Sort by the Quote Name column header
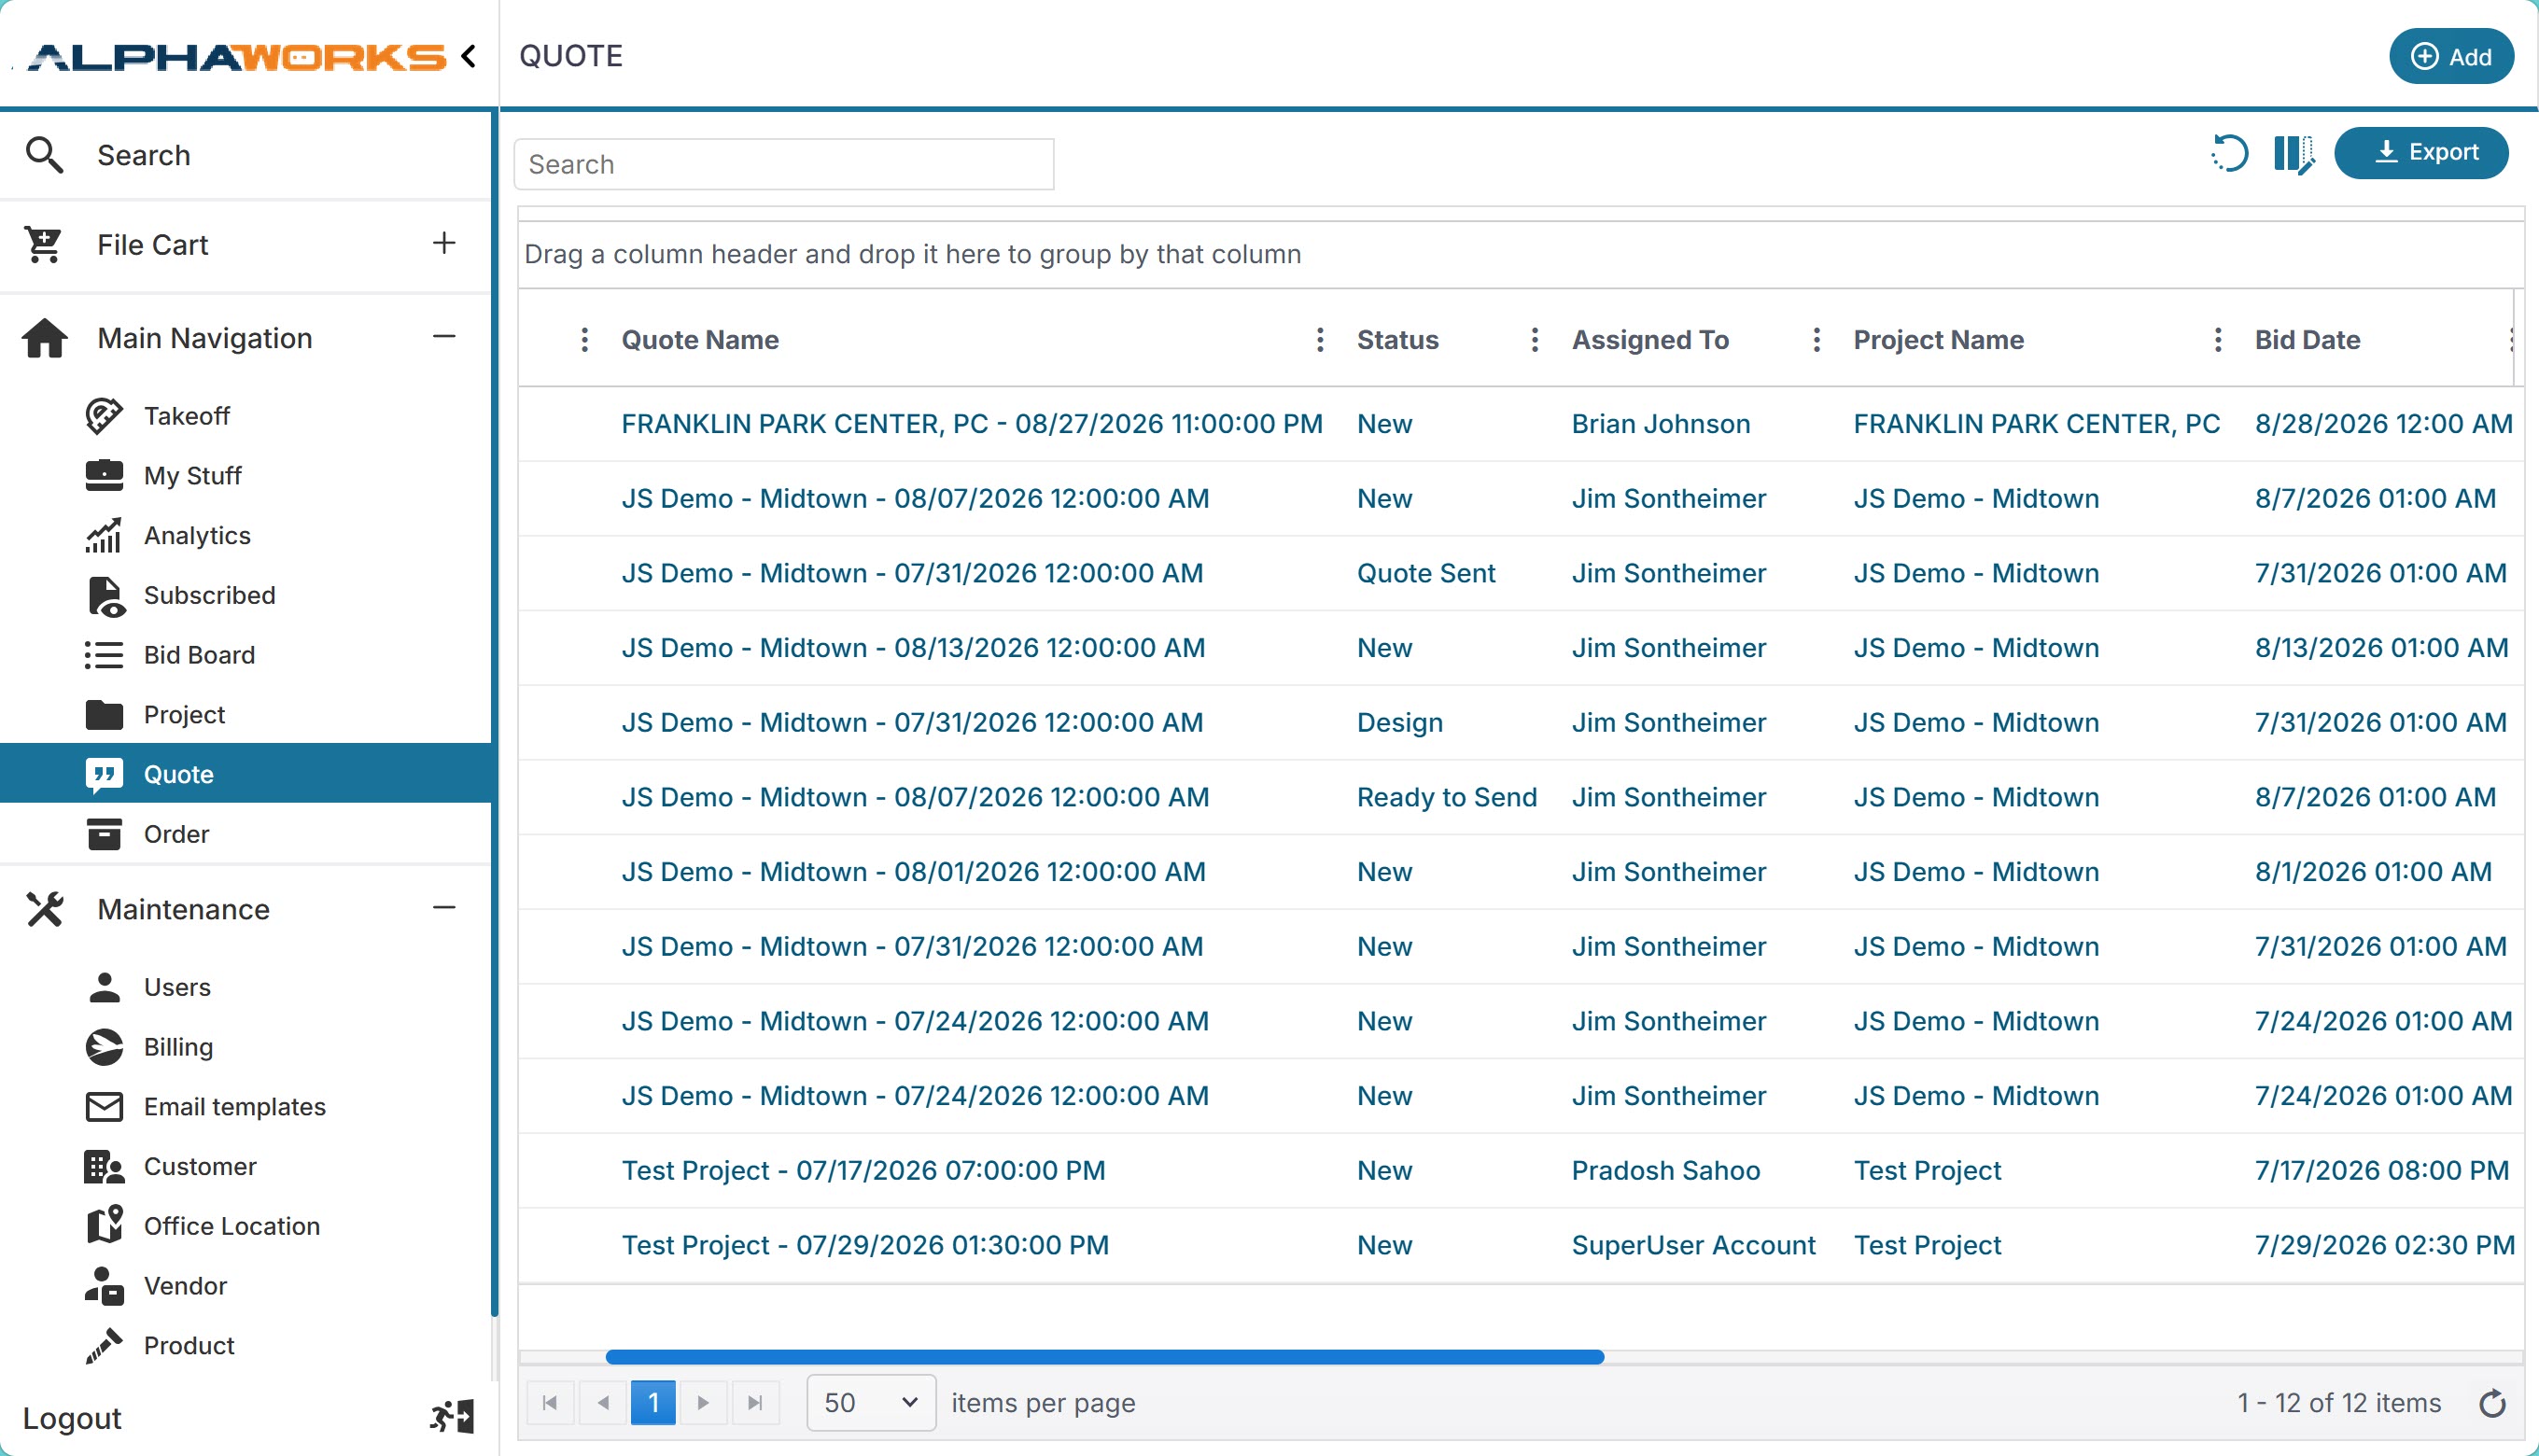2539x1456 pixels. coord(700,340)
